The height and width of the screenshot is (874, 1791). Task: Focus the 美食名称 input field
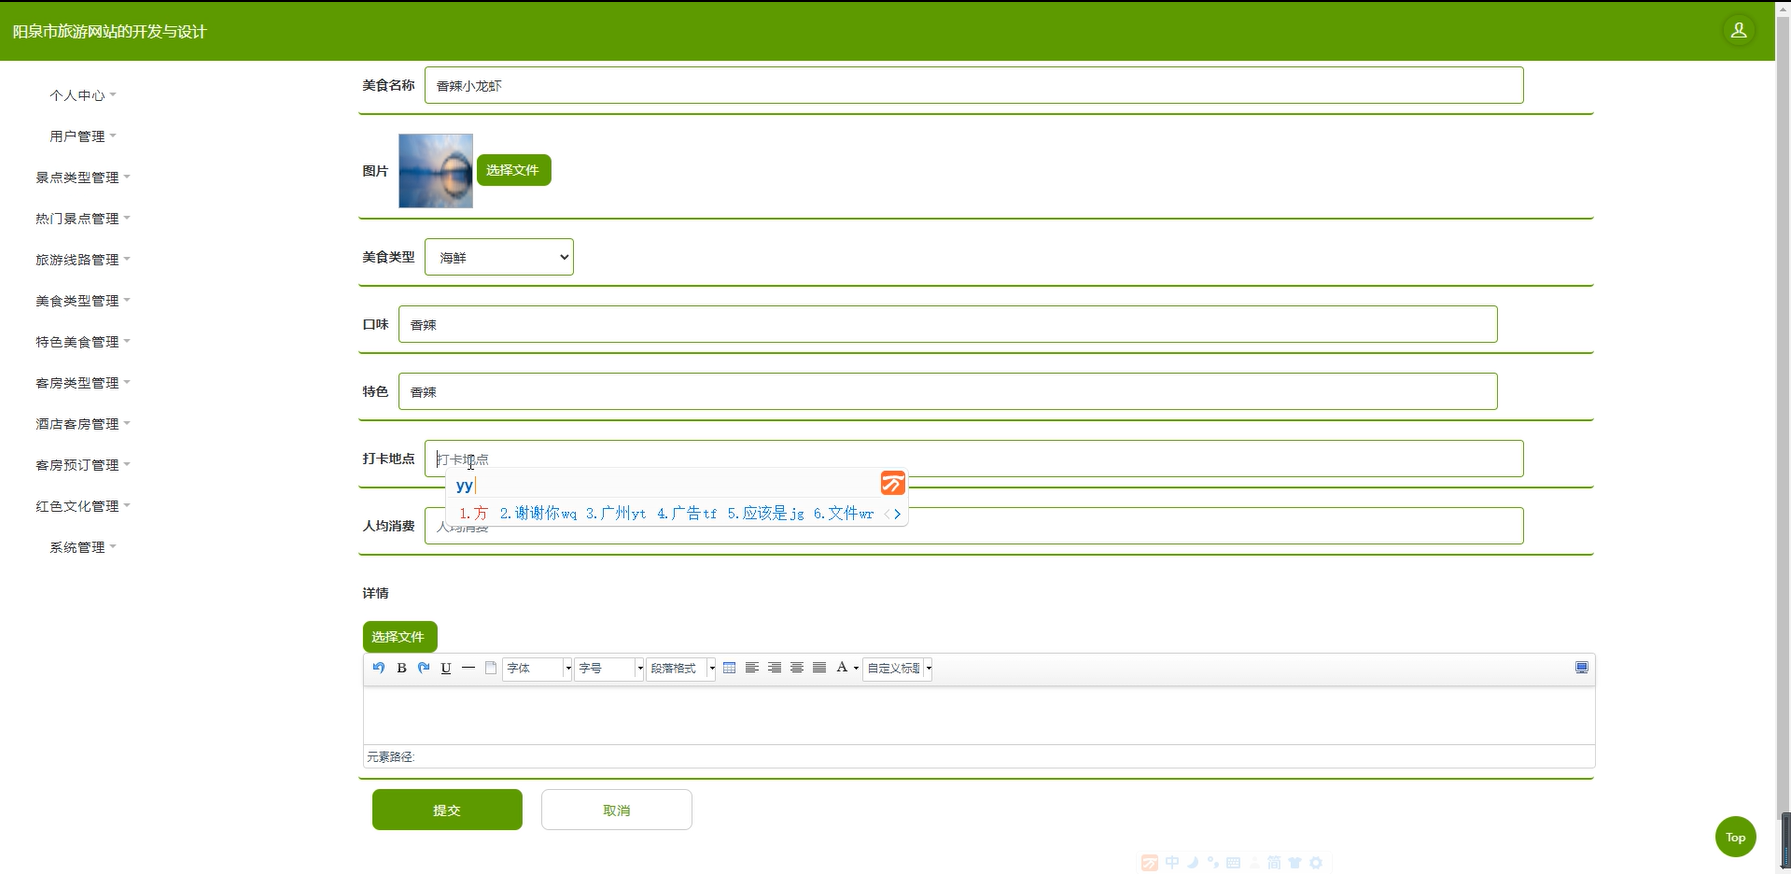pos(973,85)
